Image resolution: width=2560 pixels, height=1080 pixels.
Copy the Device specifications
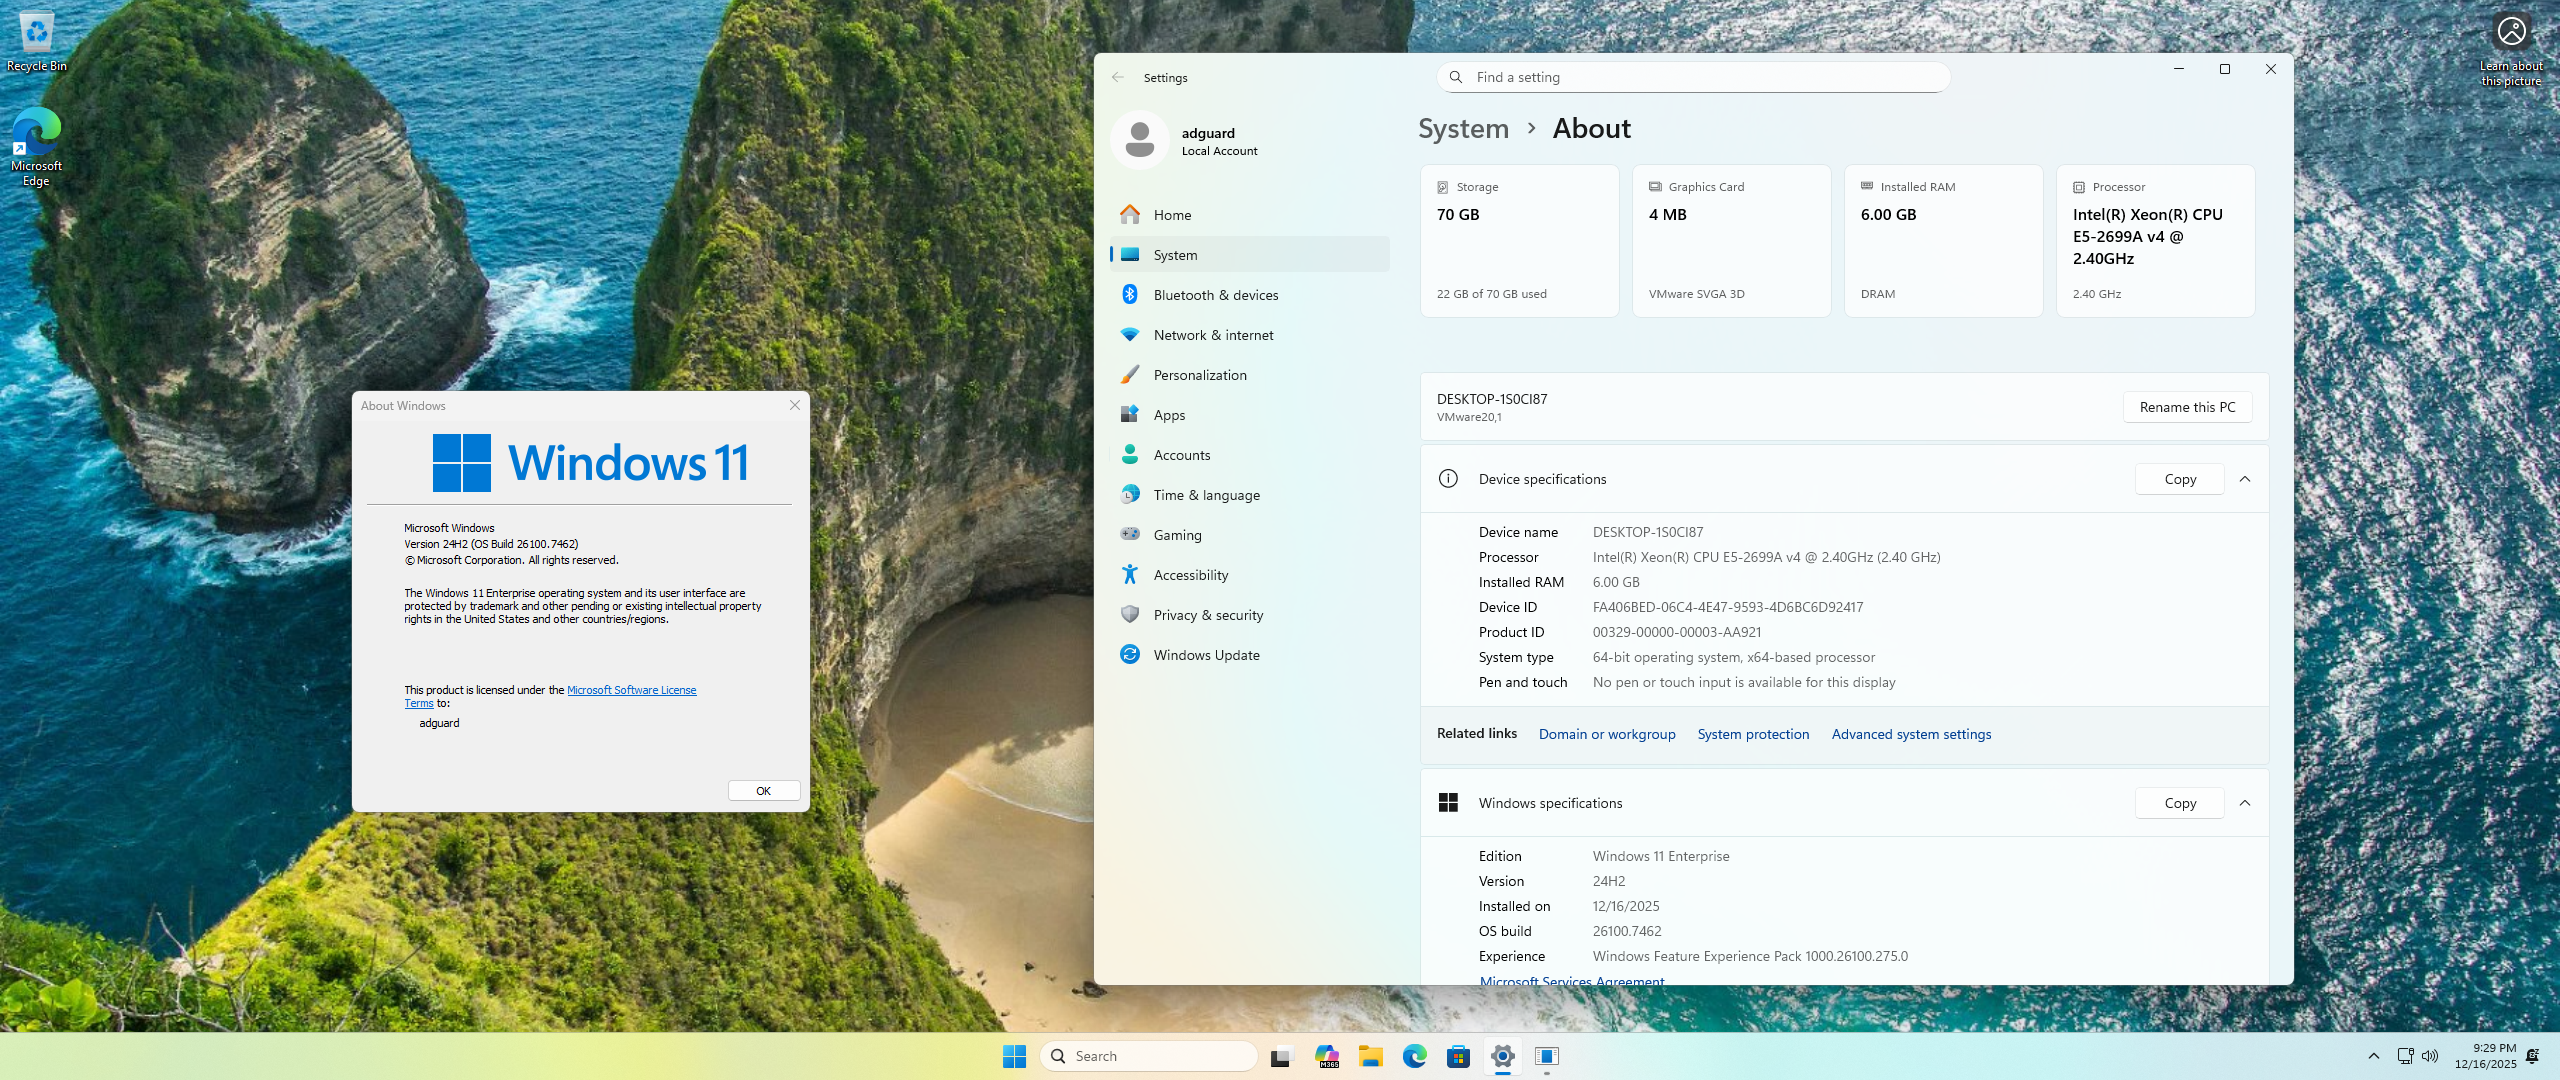[2179, 479]
